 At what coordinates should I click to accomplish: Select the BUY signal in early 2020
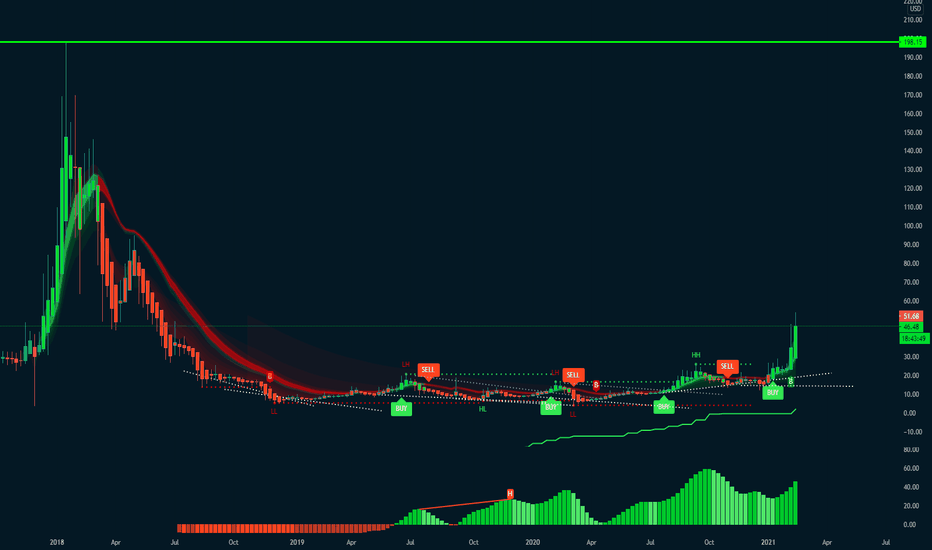[x=551, y=407]
